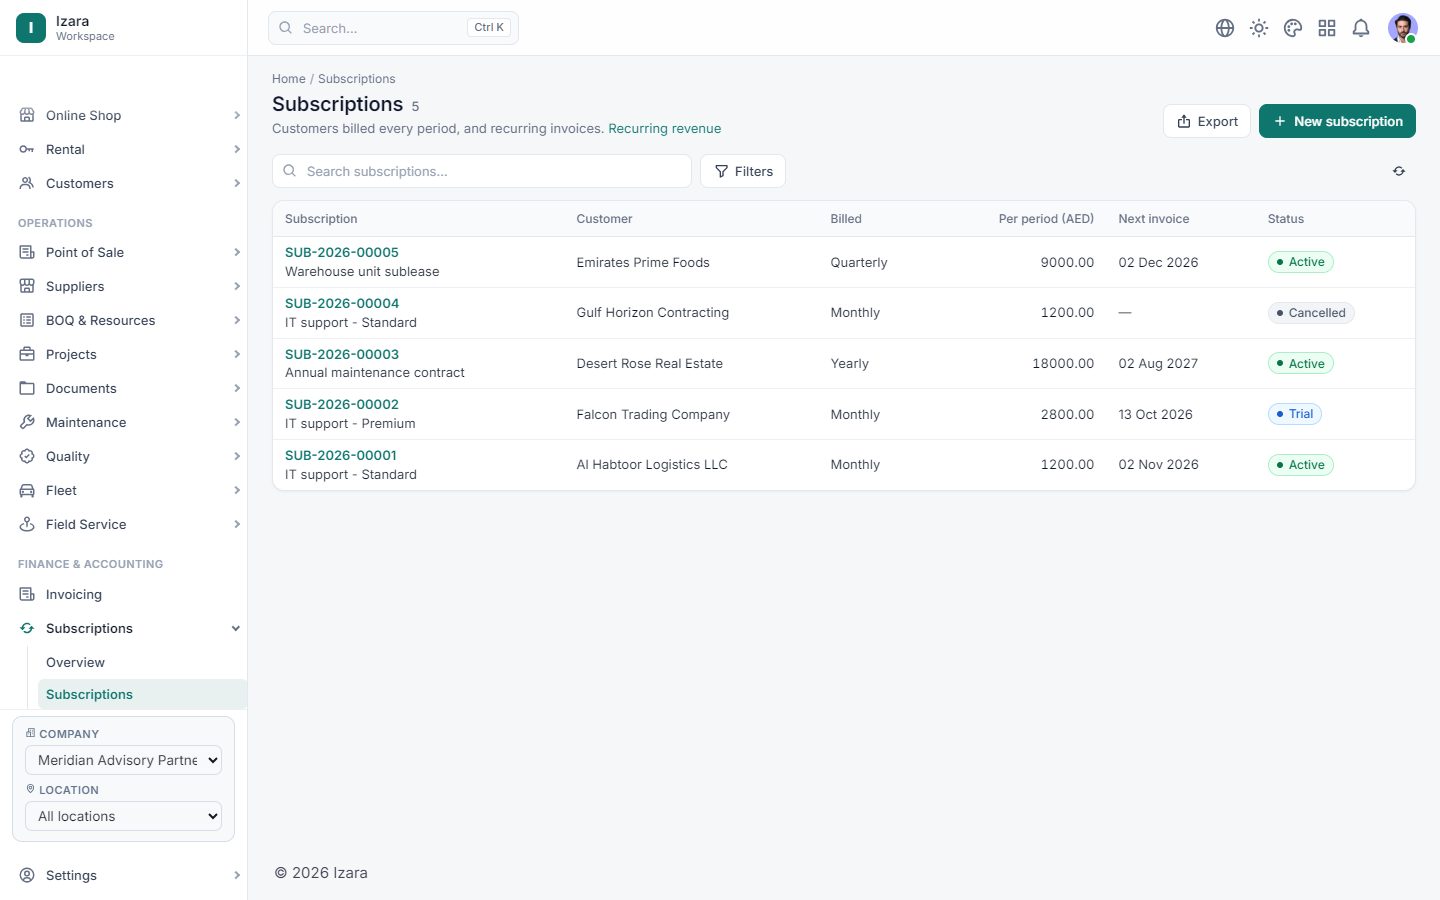
Task: Click the Export button
Action: (x=1207, y=121)
